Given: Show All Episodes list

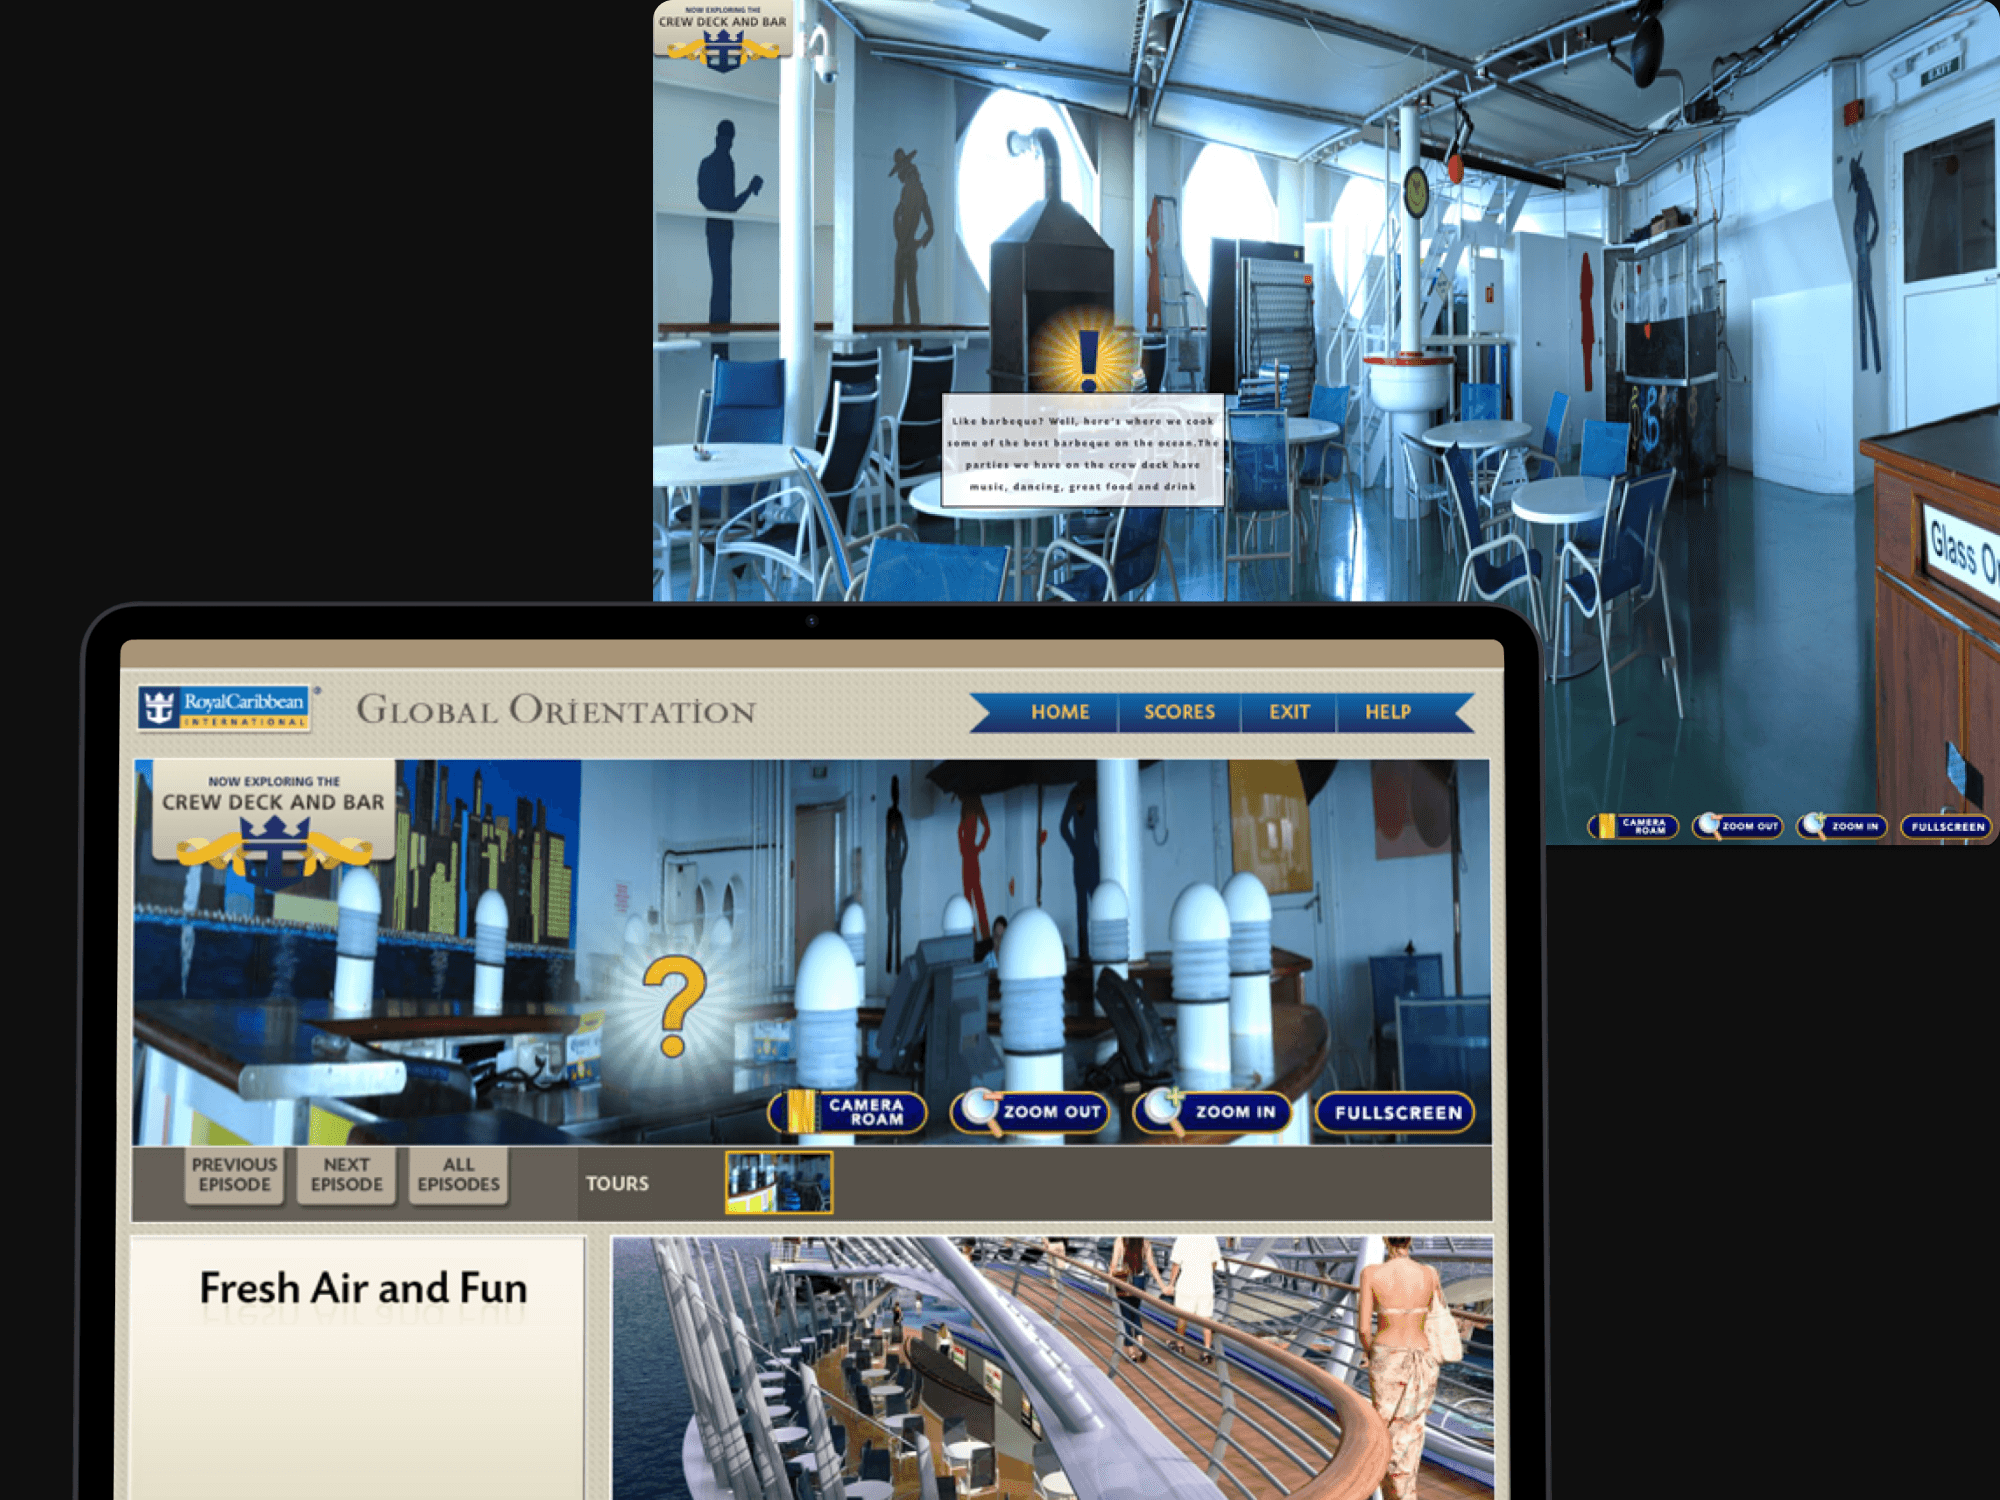Looking at the screenshot, I should tap(458, 1174).
